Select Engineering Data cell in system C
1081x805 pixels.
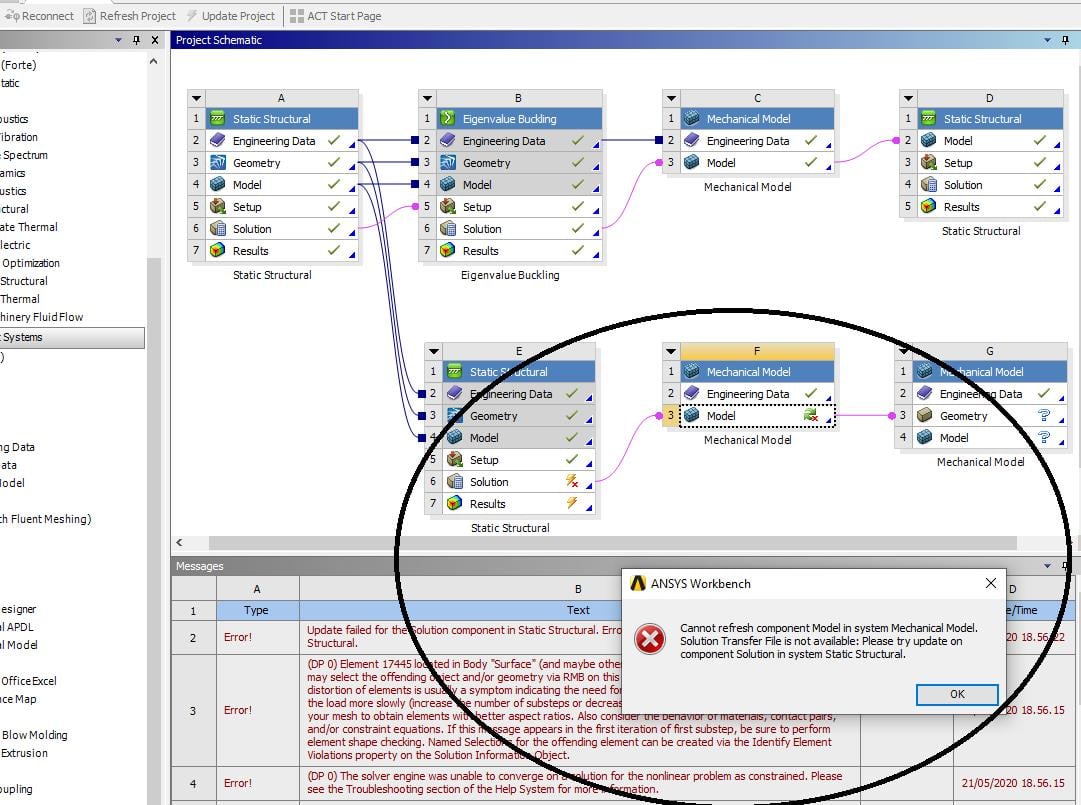758,141
